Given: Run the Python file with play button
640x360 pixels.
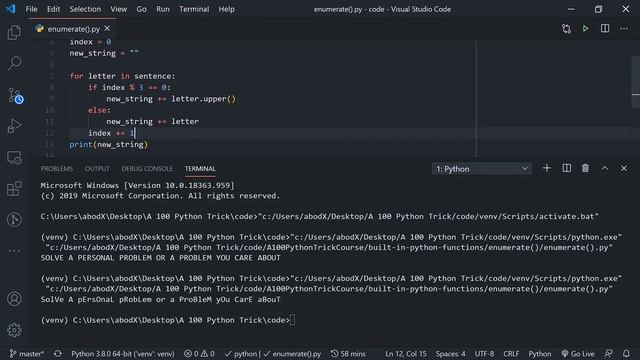Looking at the screenshot, I should pos(585,29).
